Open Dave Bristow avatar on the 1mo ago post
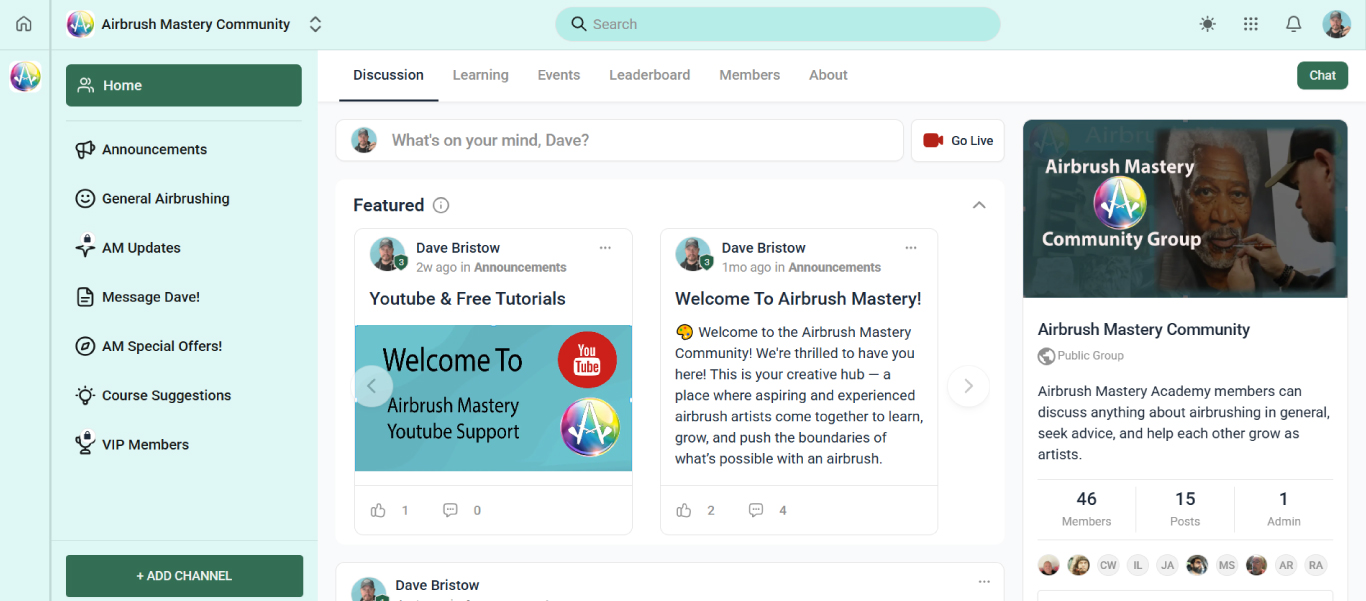Screen dimensions: 1366x601 point(692,254)
